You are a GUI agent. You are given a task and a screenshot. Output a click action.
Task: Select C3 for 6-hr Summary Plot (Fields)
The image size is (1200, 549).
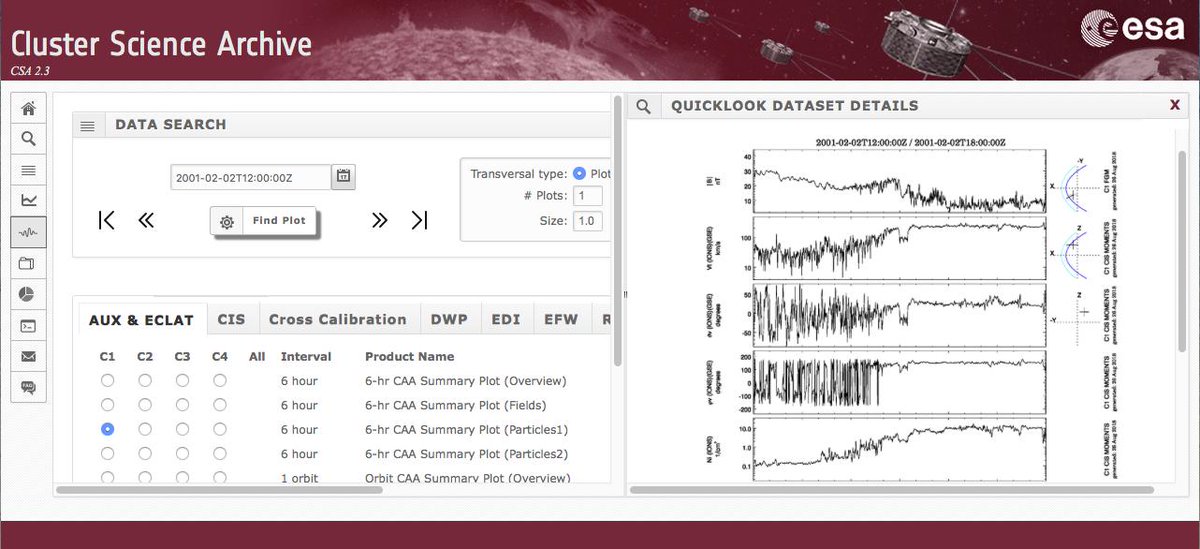click(182, 405)
